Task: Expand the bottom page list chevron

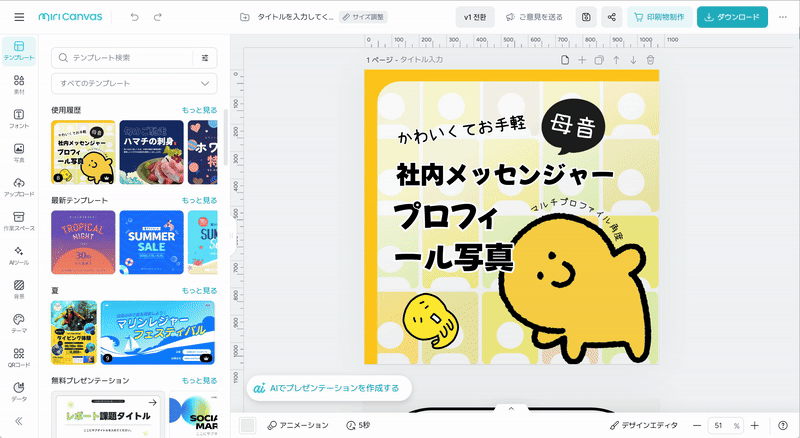Action: coord(510,408)
